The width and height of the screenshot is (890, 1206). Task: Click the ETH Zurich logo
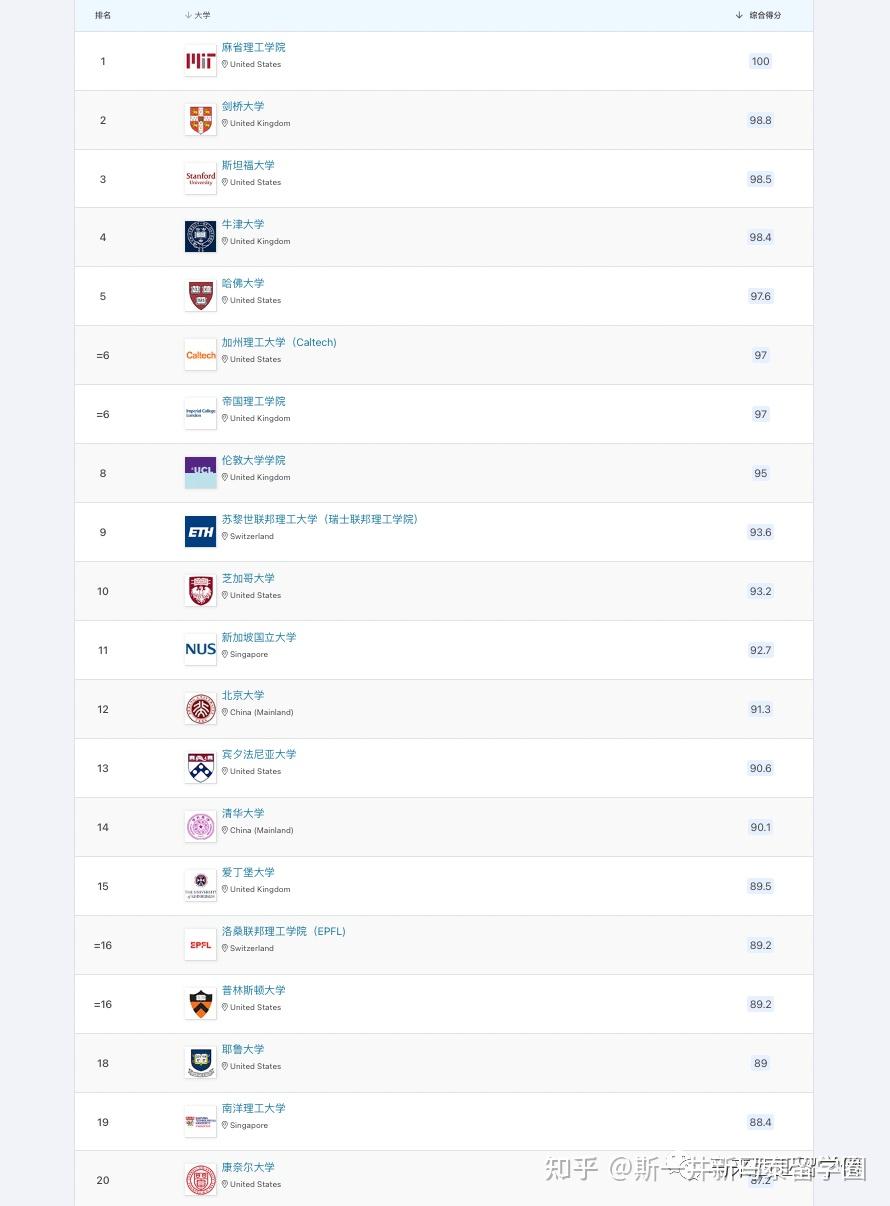200,532
